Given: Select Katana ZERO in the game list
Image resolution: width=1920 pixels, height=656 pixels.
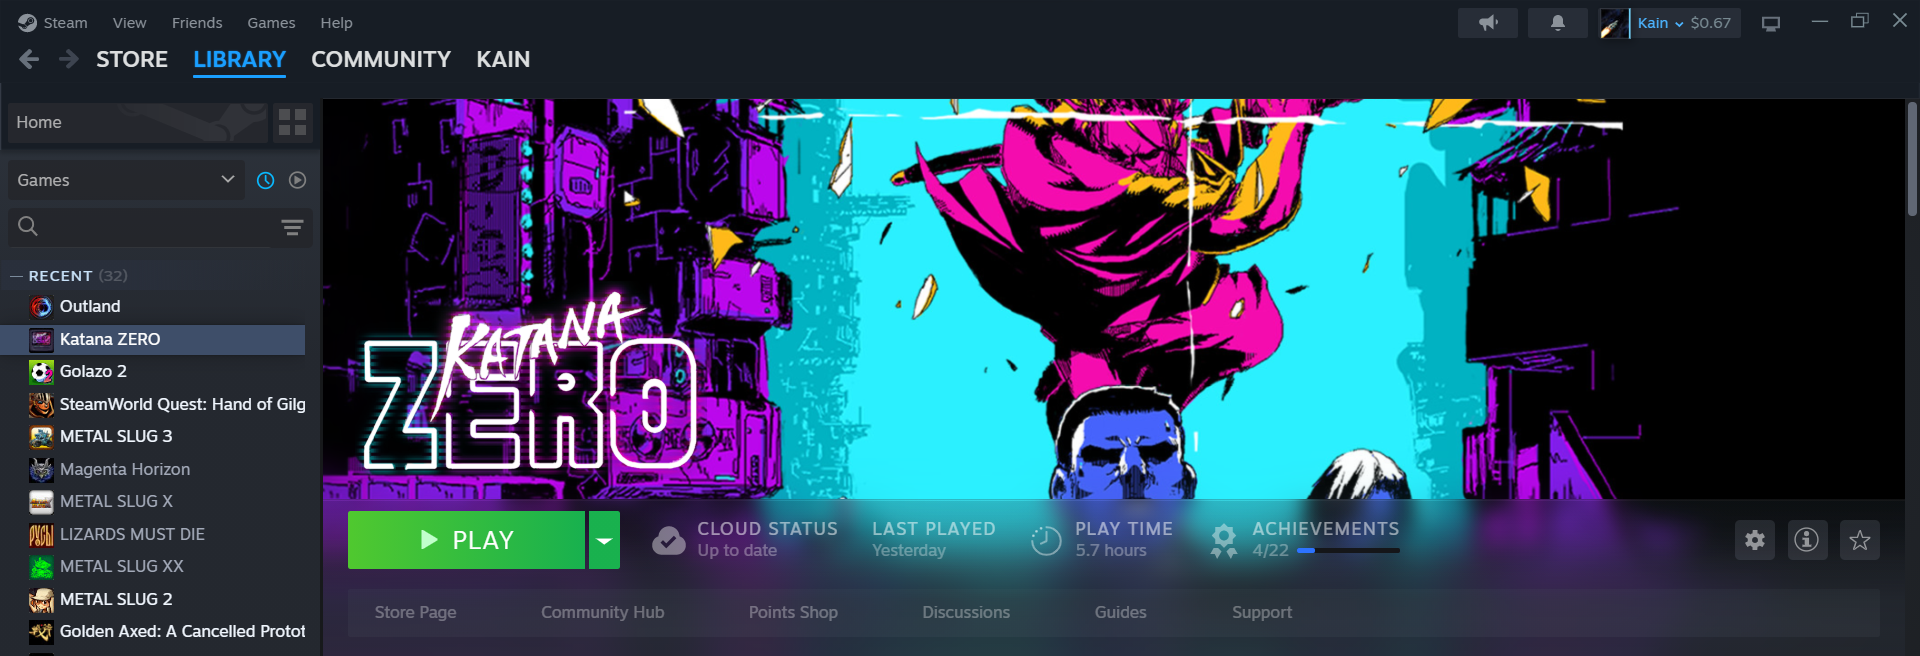Looking at the screenshot, I should (154, 339).
